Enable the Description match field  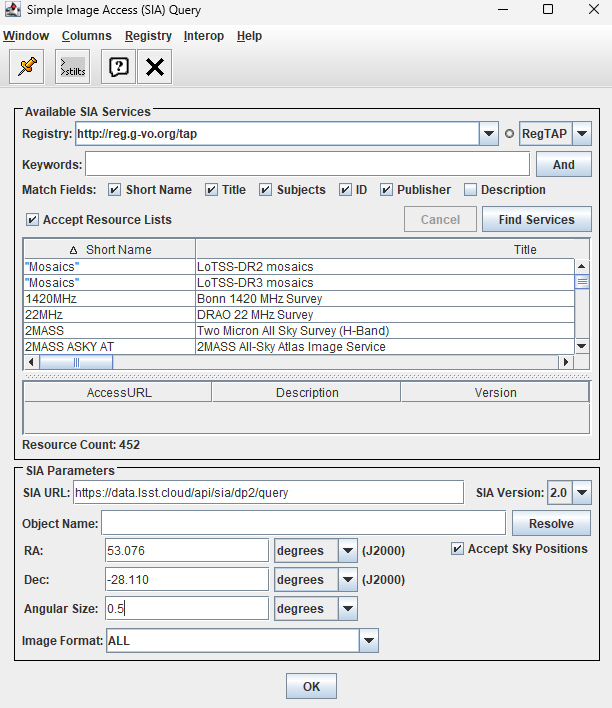[470, 190]
